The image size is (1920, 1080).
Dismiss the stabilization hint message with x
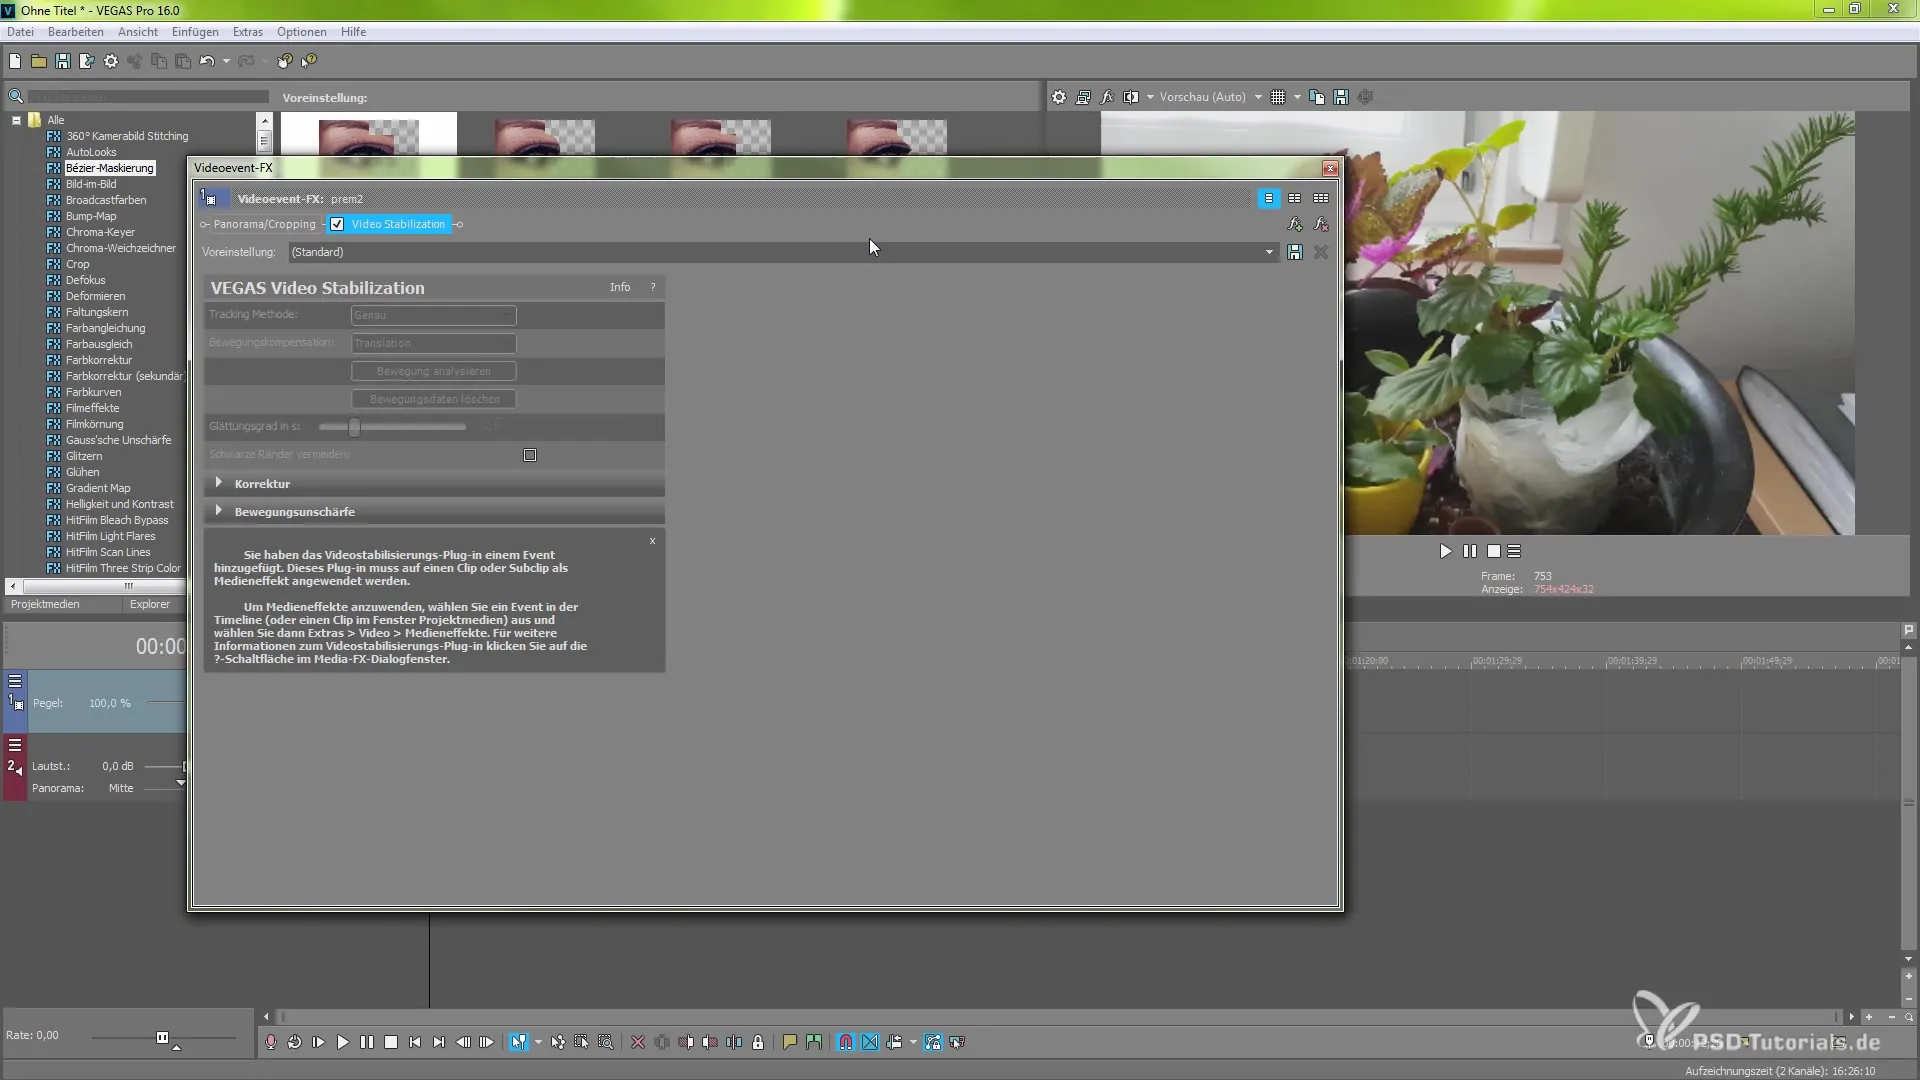652,540
